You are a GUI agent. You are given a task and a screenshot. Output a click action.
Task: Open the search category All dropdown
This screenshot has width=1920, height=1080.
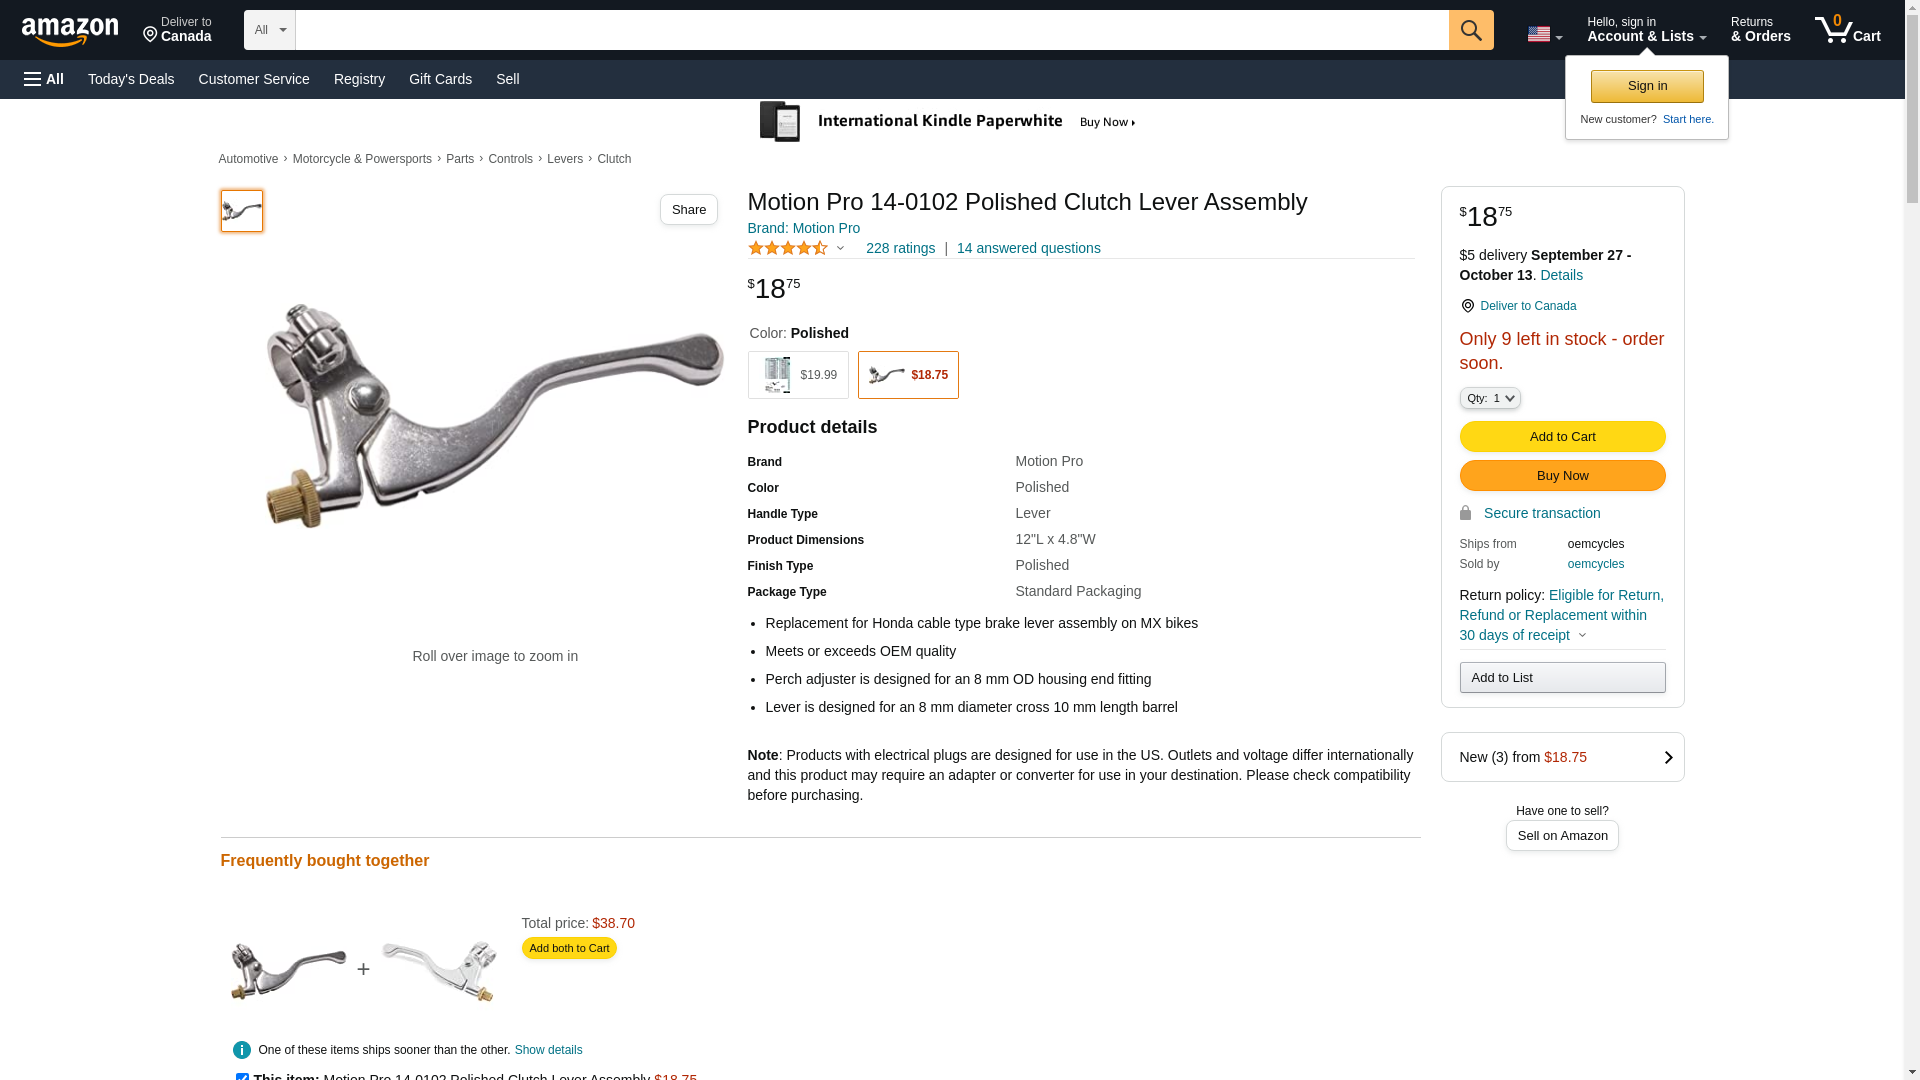269,30
